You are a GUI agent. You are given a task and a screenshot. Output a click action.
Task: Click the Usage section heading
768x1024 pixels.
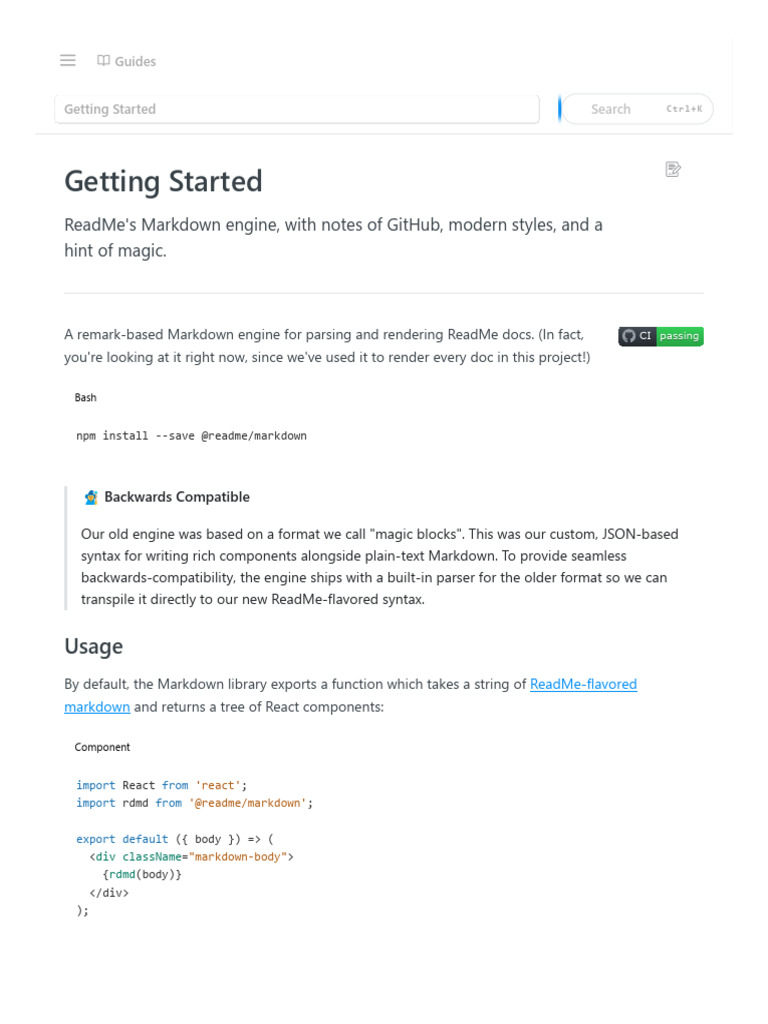[x=94, y=646]
